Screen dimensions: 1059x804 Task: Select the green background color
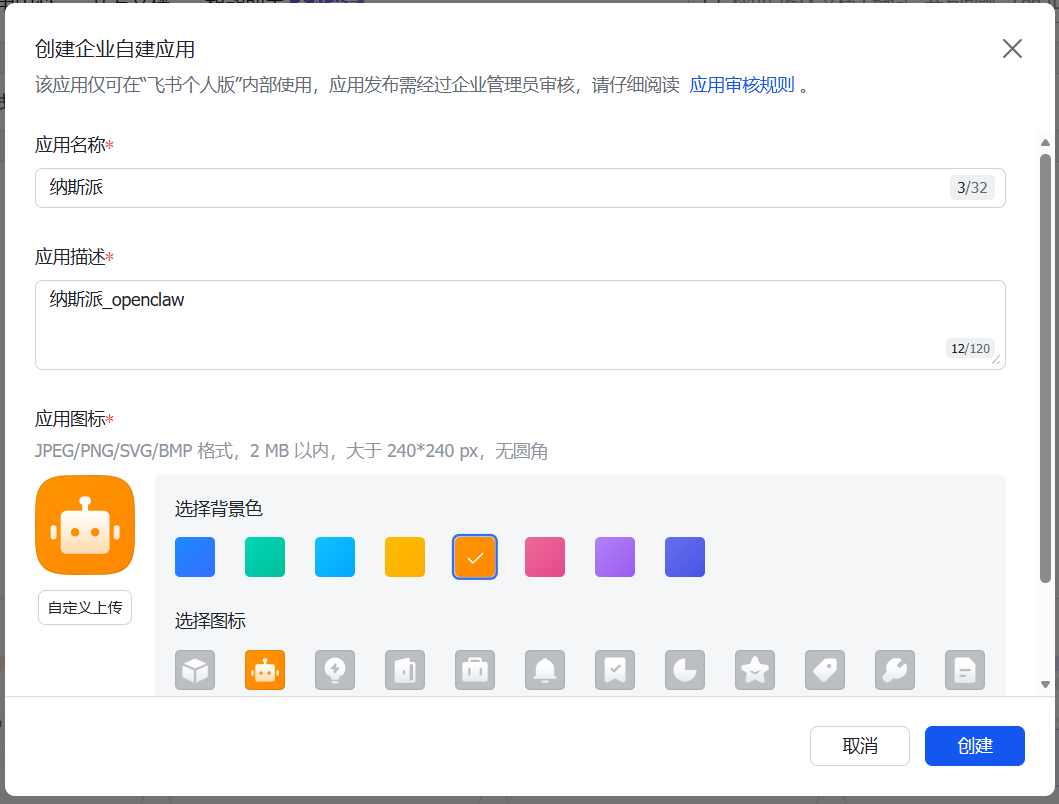pyautogui.click(x=265, y=557)
